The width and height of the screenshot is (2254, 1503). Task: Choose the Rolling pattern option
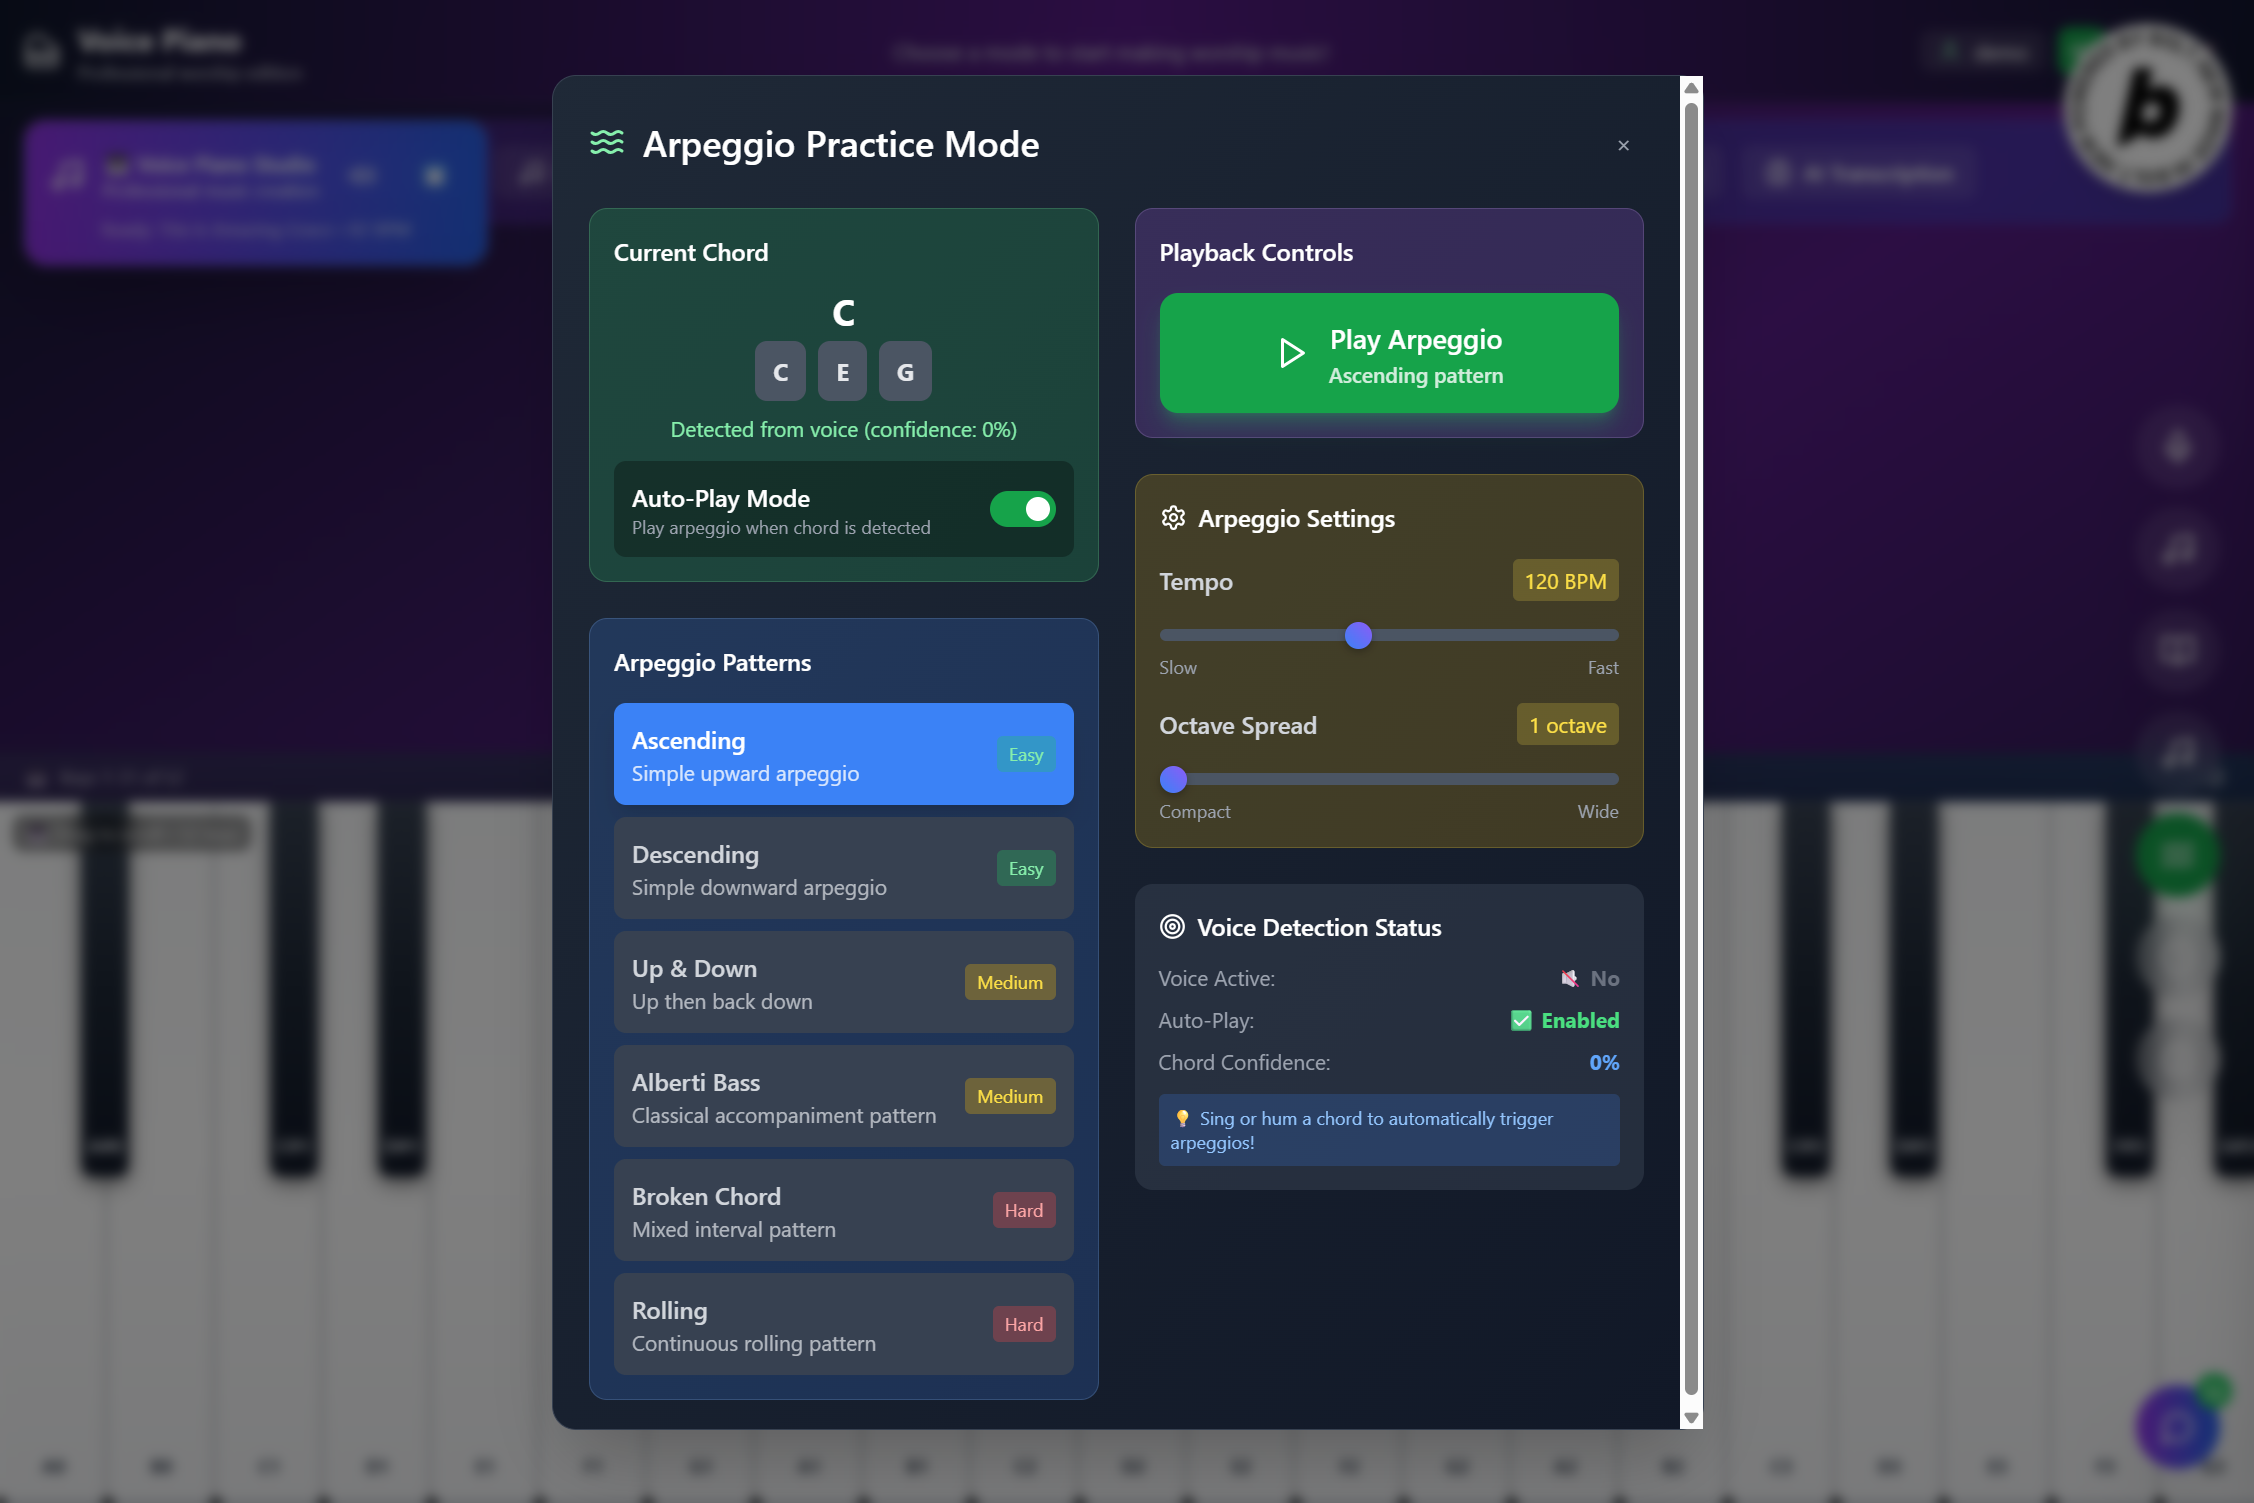pos(843,1325)
